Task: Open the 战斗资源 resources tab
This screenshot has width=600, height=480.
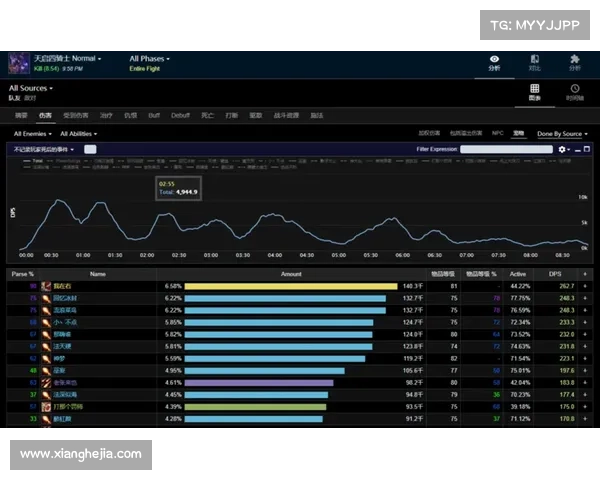Action: 286,115
